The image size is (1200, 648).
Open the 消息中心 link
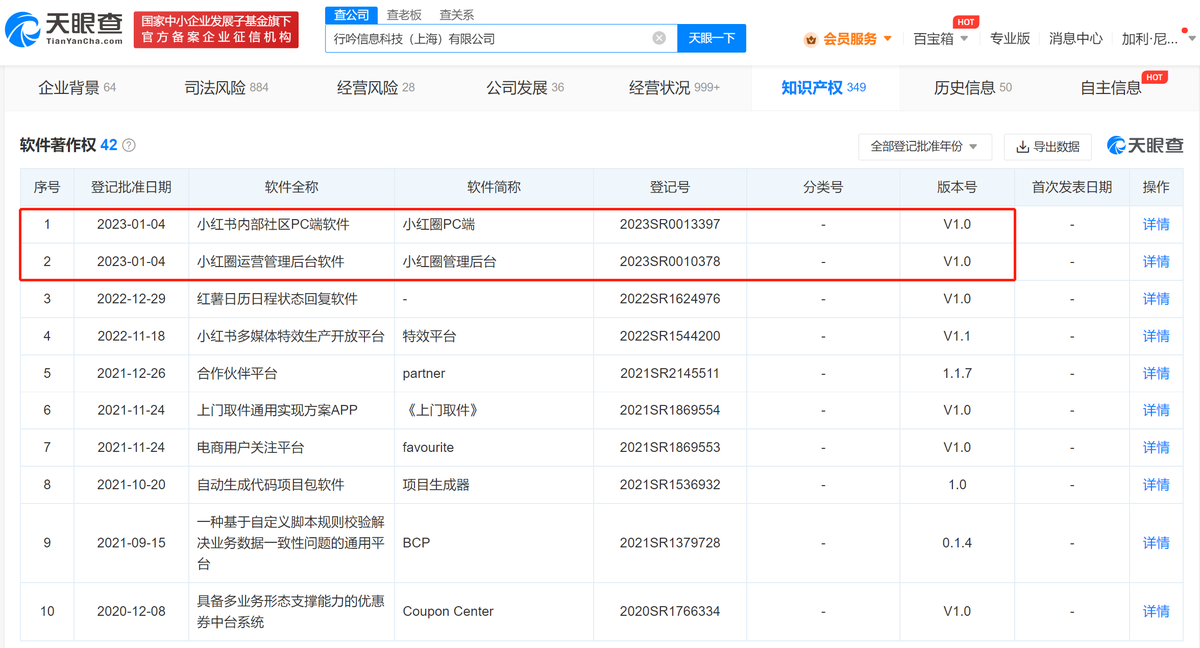click(x=1075, y=38)
